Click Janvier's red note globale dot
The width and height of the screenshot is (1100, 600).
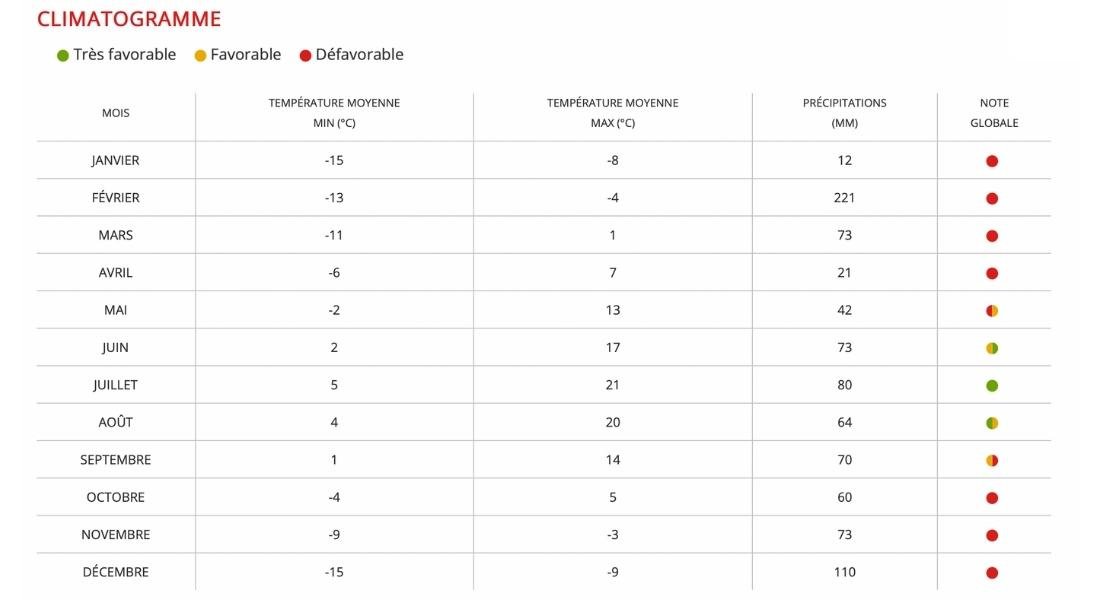[x=992, y=161]
